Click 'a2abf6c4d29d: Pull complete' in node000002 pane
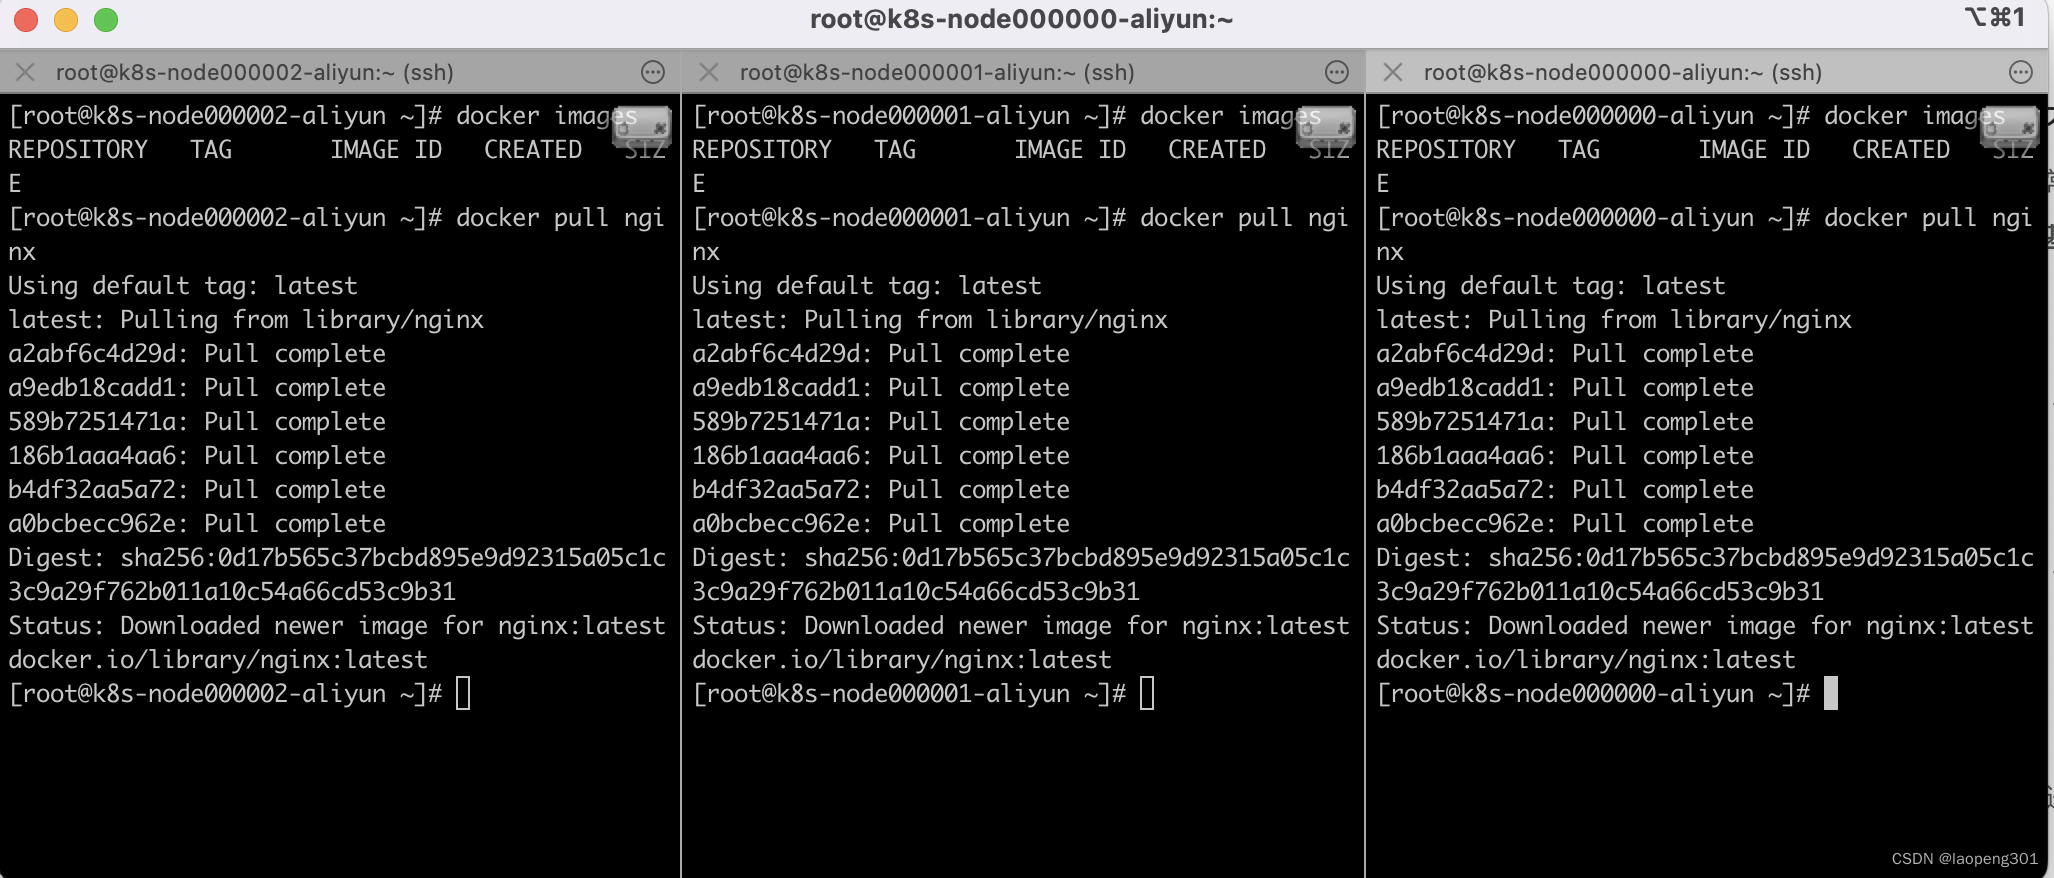This screenshot has width=2054, height=878. coord(197,354)
